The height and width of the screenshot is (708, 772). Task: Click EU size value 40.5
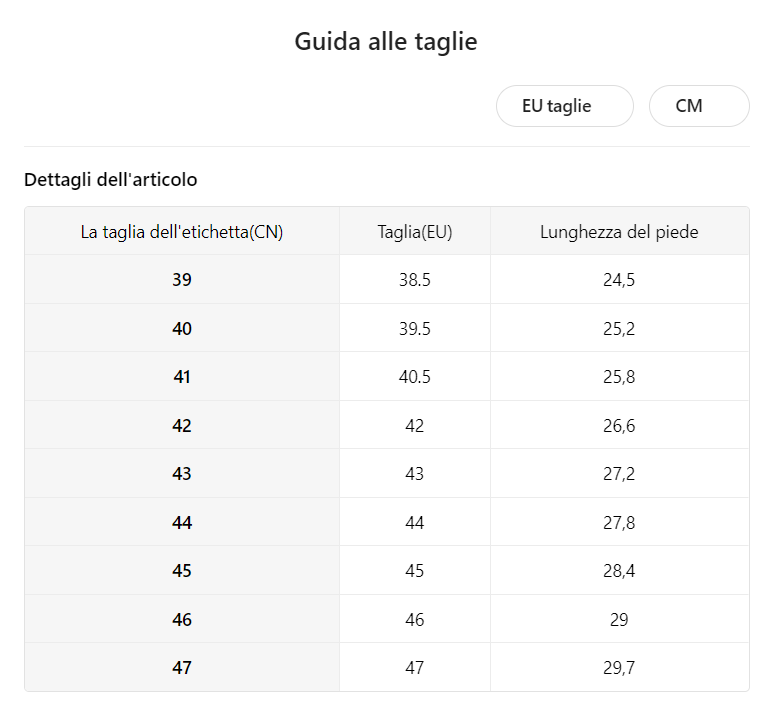(x=415, y=377)
